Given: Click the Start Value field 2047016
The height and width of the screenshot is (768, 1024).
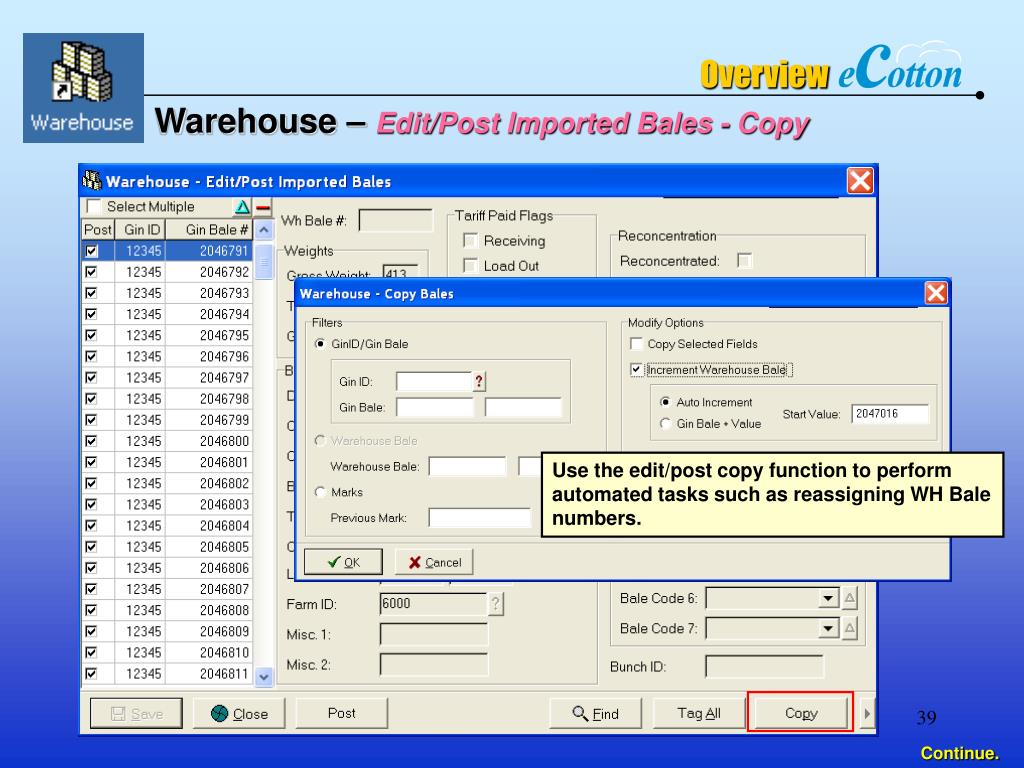Looking at the screenshot, I should tap(890, 414).
